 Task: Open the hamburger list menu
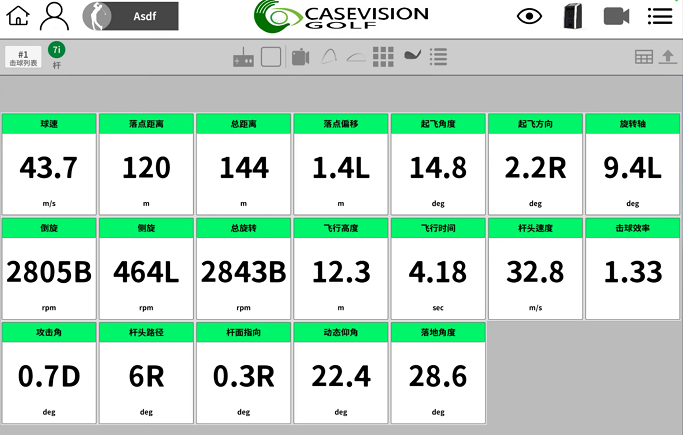660,16
